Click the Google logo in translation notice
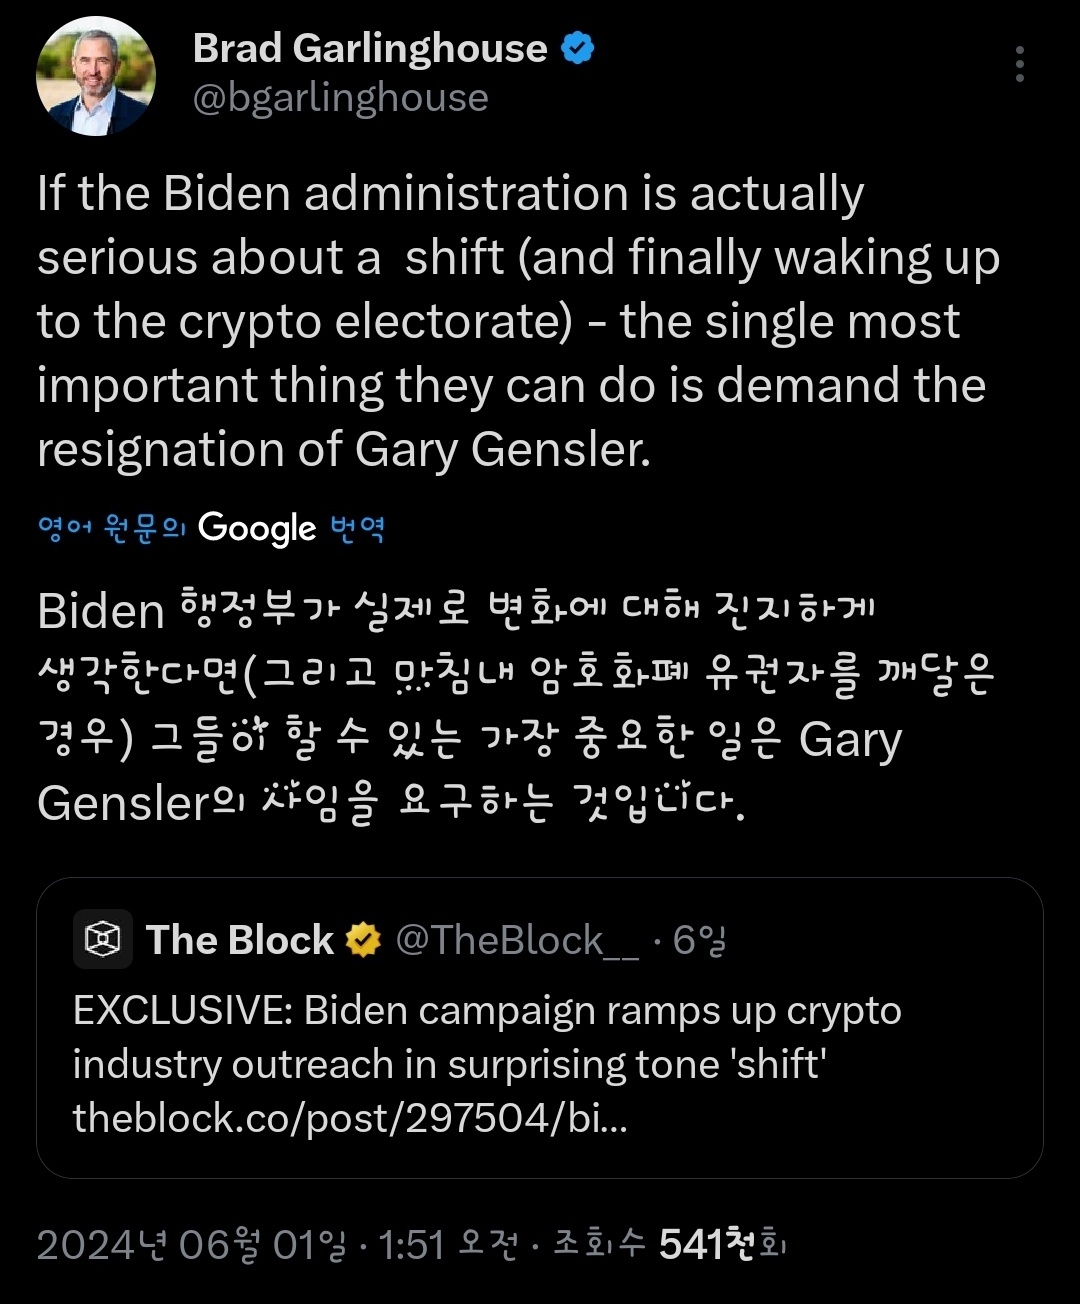This screenshot has width=1080, height=1304. (257, 528)
